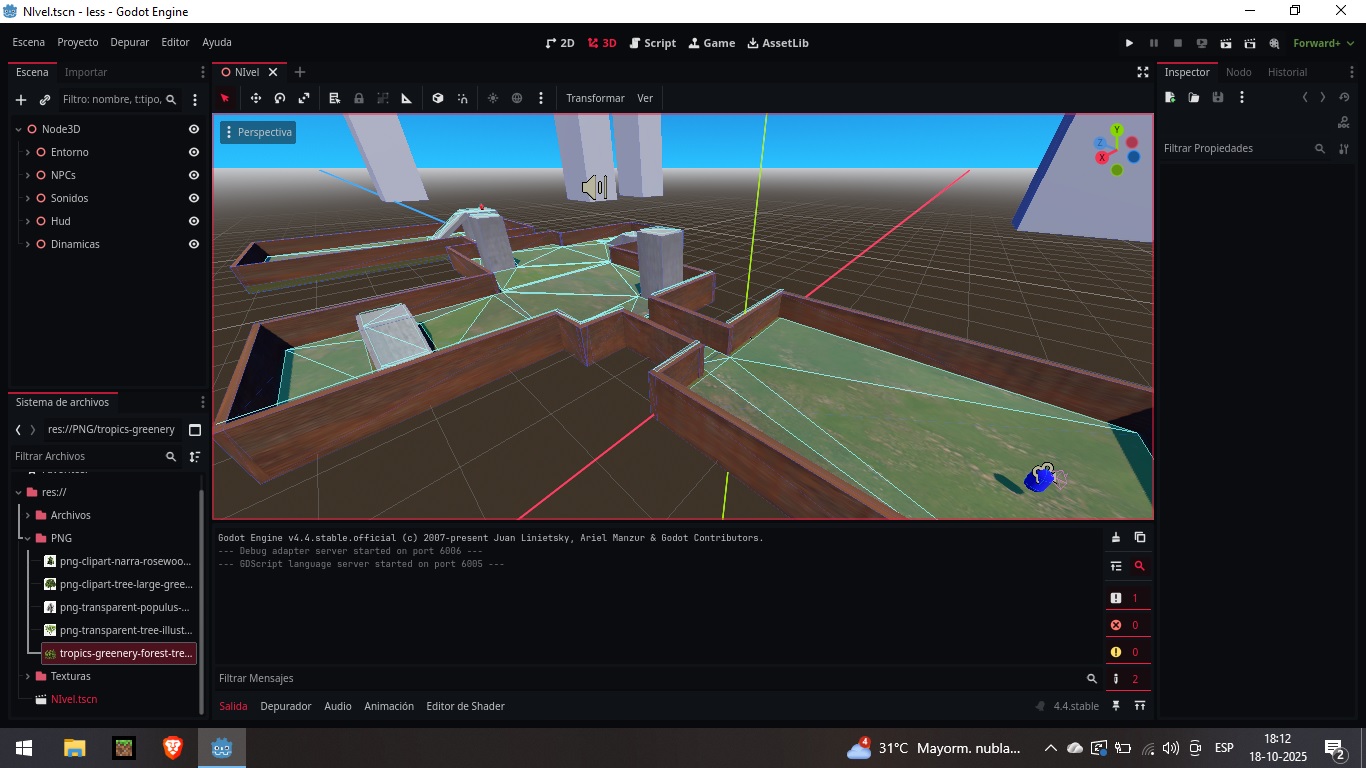Click the Filtrar Propiedades search field
1366x768 pixels.
point(1244,148)
